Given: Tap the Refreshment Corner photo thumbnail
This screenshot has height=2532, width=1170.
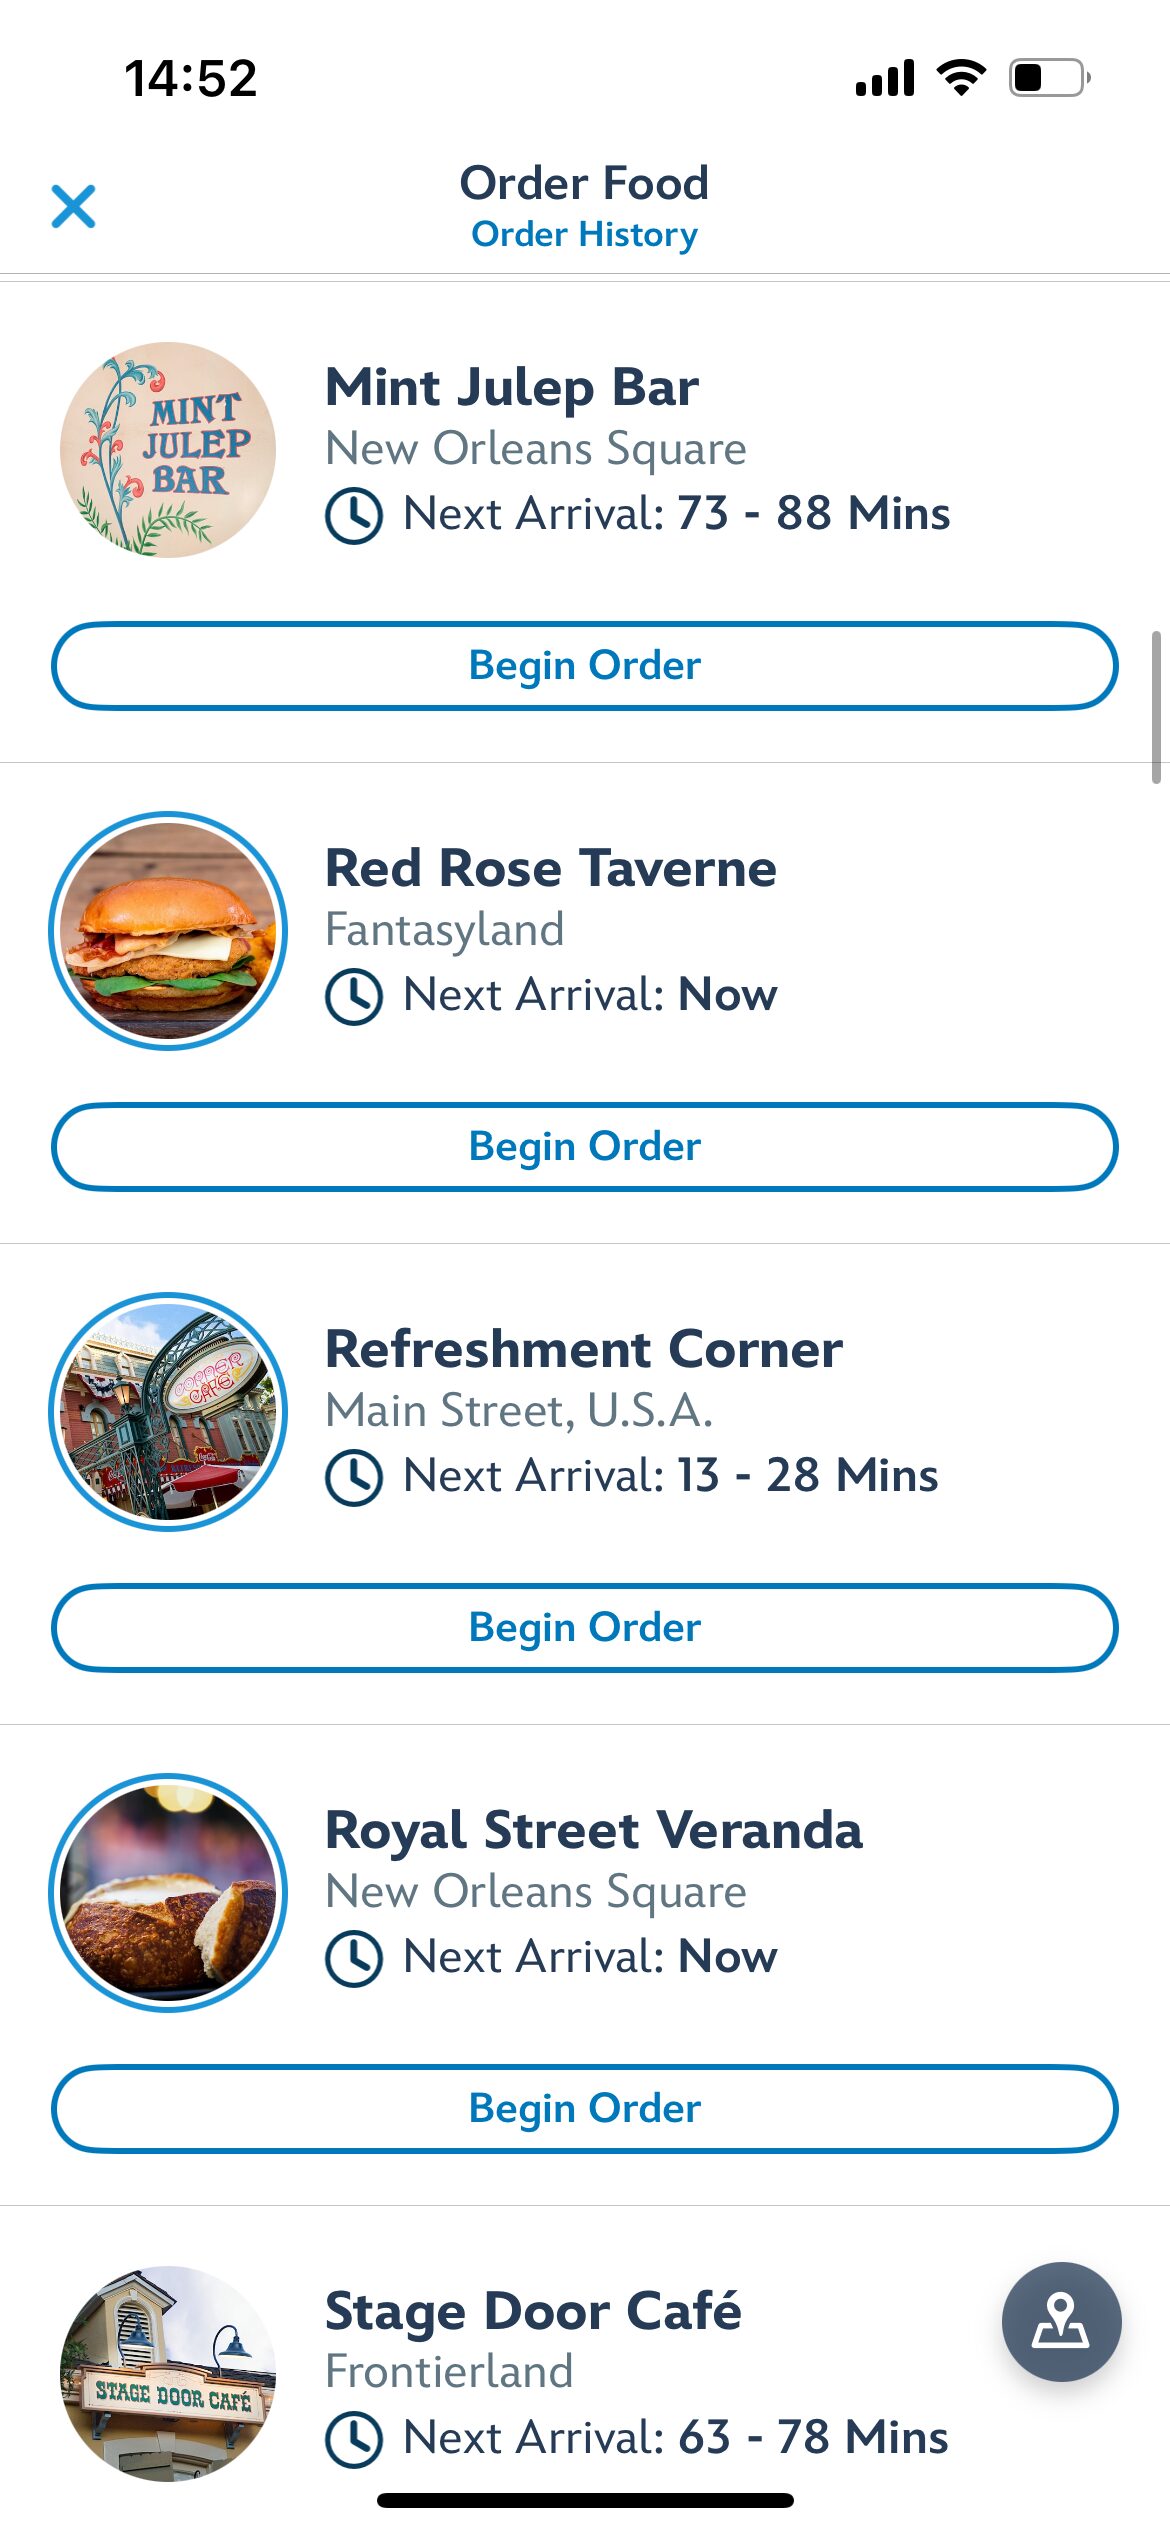Looking at the screenshot, I should click(x=168, y=1412).
